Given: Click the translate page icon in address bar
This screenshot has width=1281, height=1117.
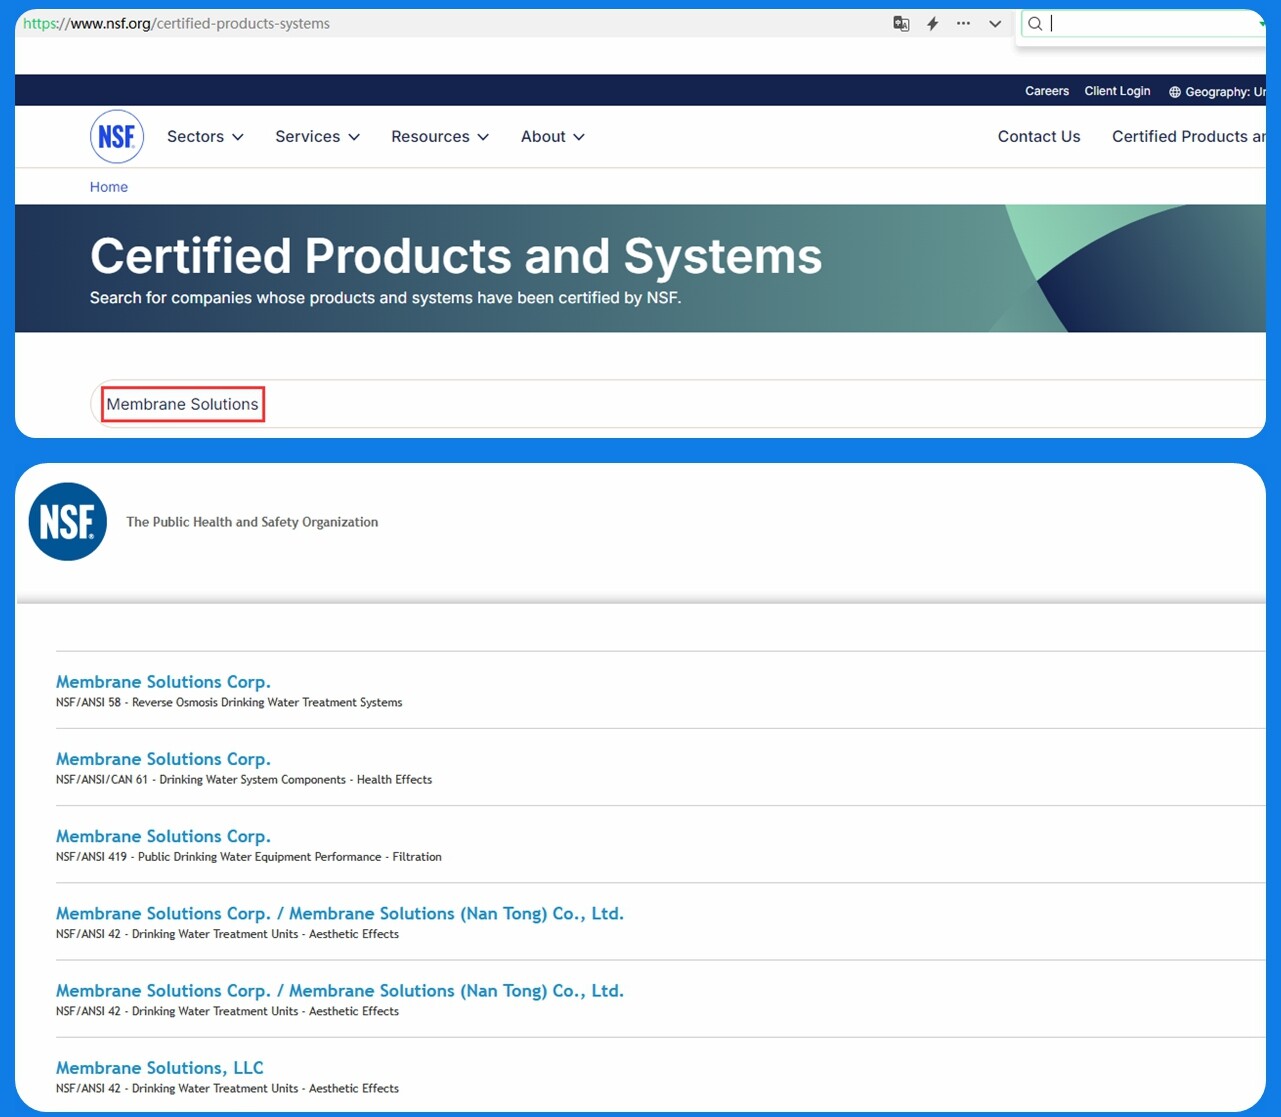Looking at the screenshot, I should 901,24.
